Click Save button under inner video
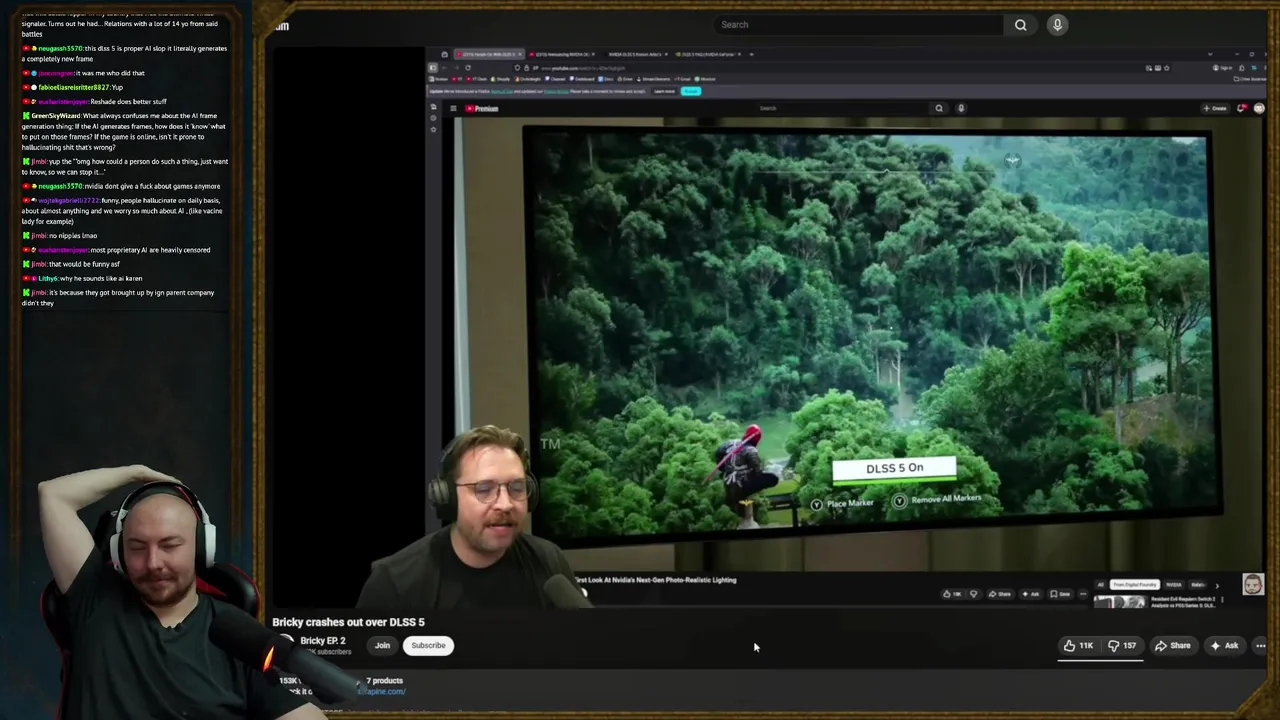The width and height of the screenshot is (1280, 720). pyautogui.click(x=1062, y=594)
